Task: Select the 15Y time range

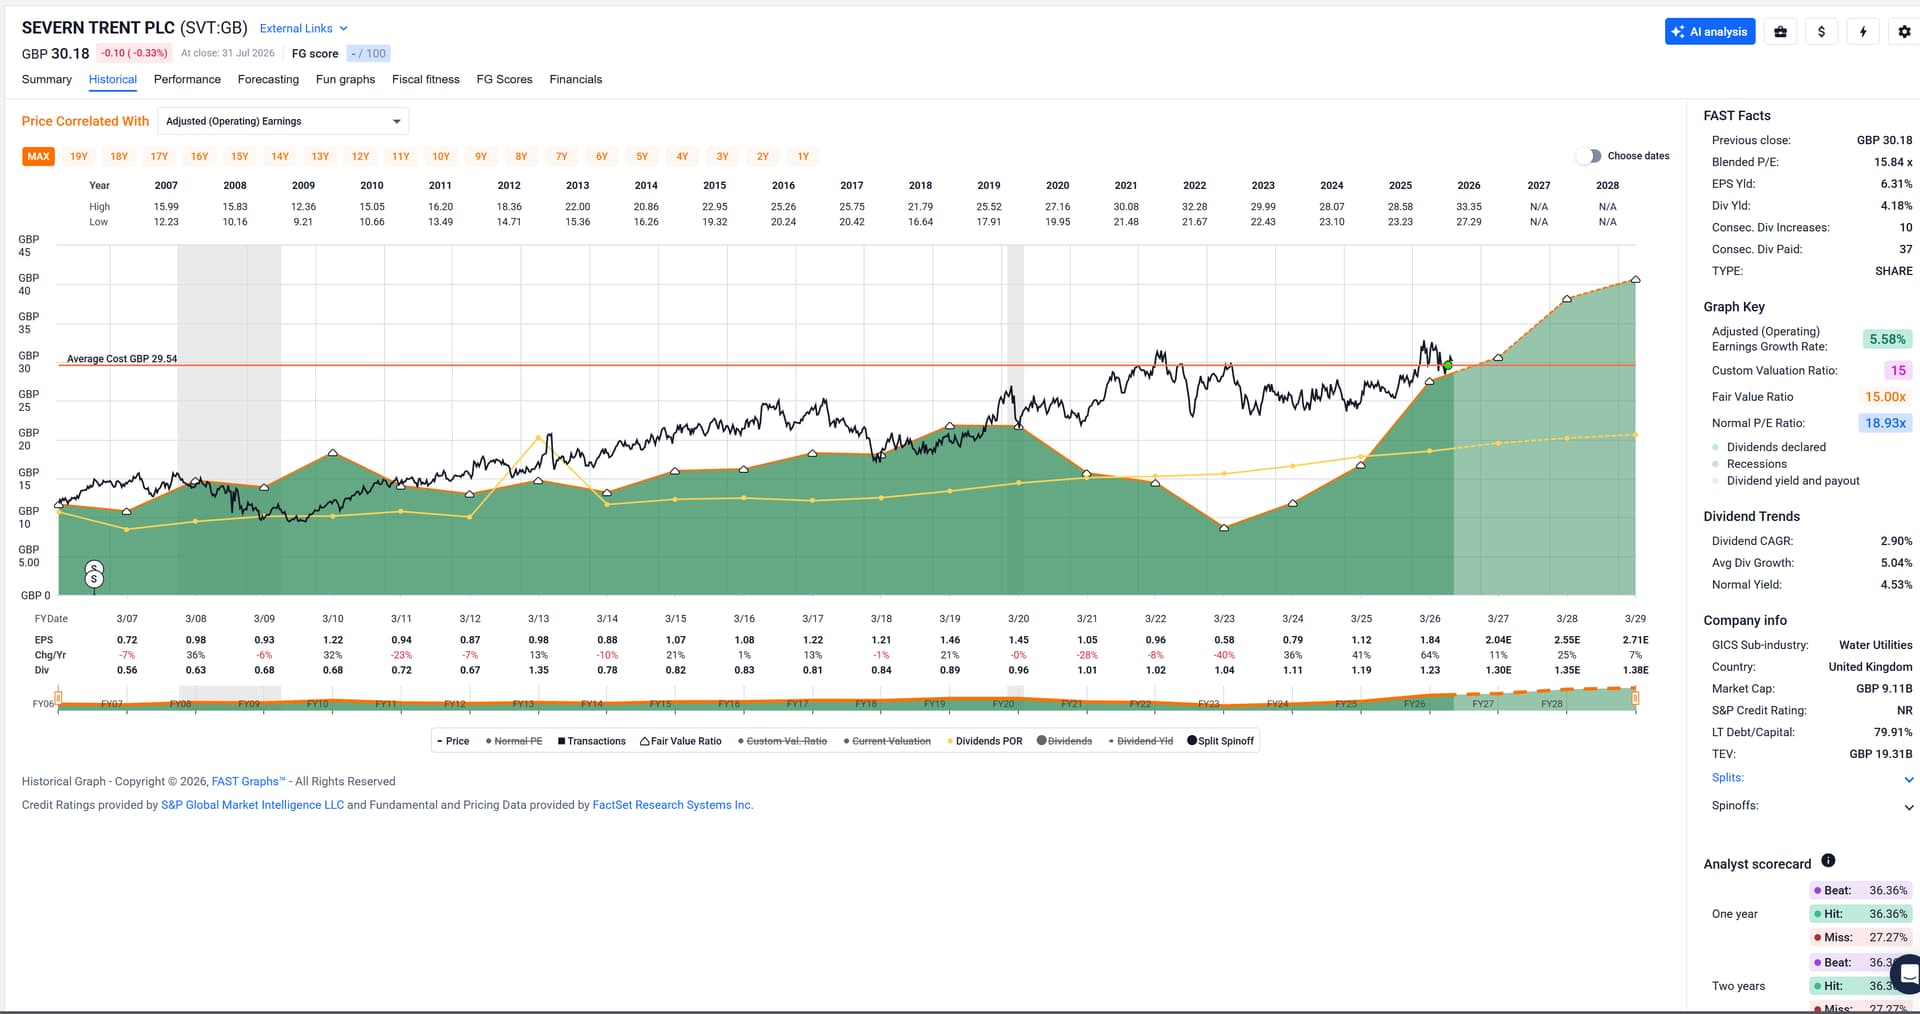Action: point(240,156)
